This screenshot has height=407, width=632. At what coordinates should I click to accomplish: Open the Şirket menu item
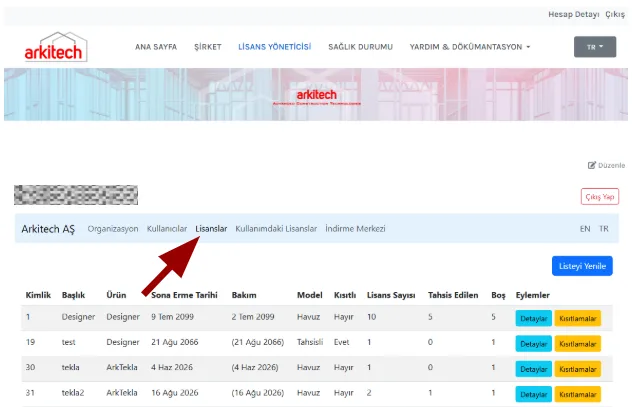point(208,47)
